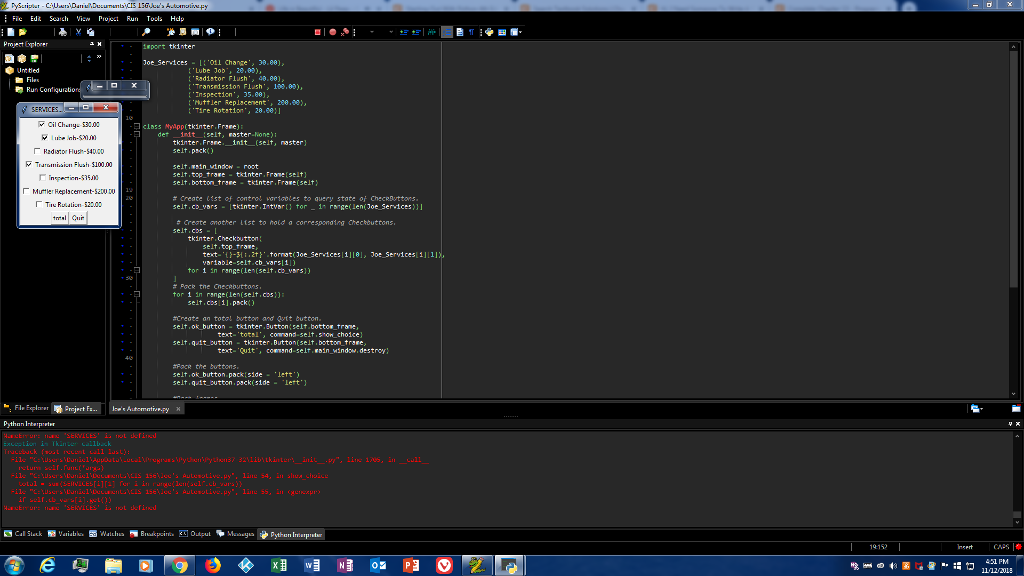
Task: Click the red Stop debugging toolbar icon
Action: [x=317, y=31]
